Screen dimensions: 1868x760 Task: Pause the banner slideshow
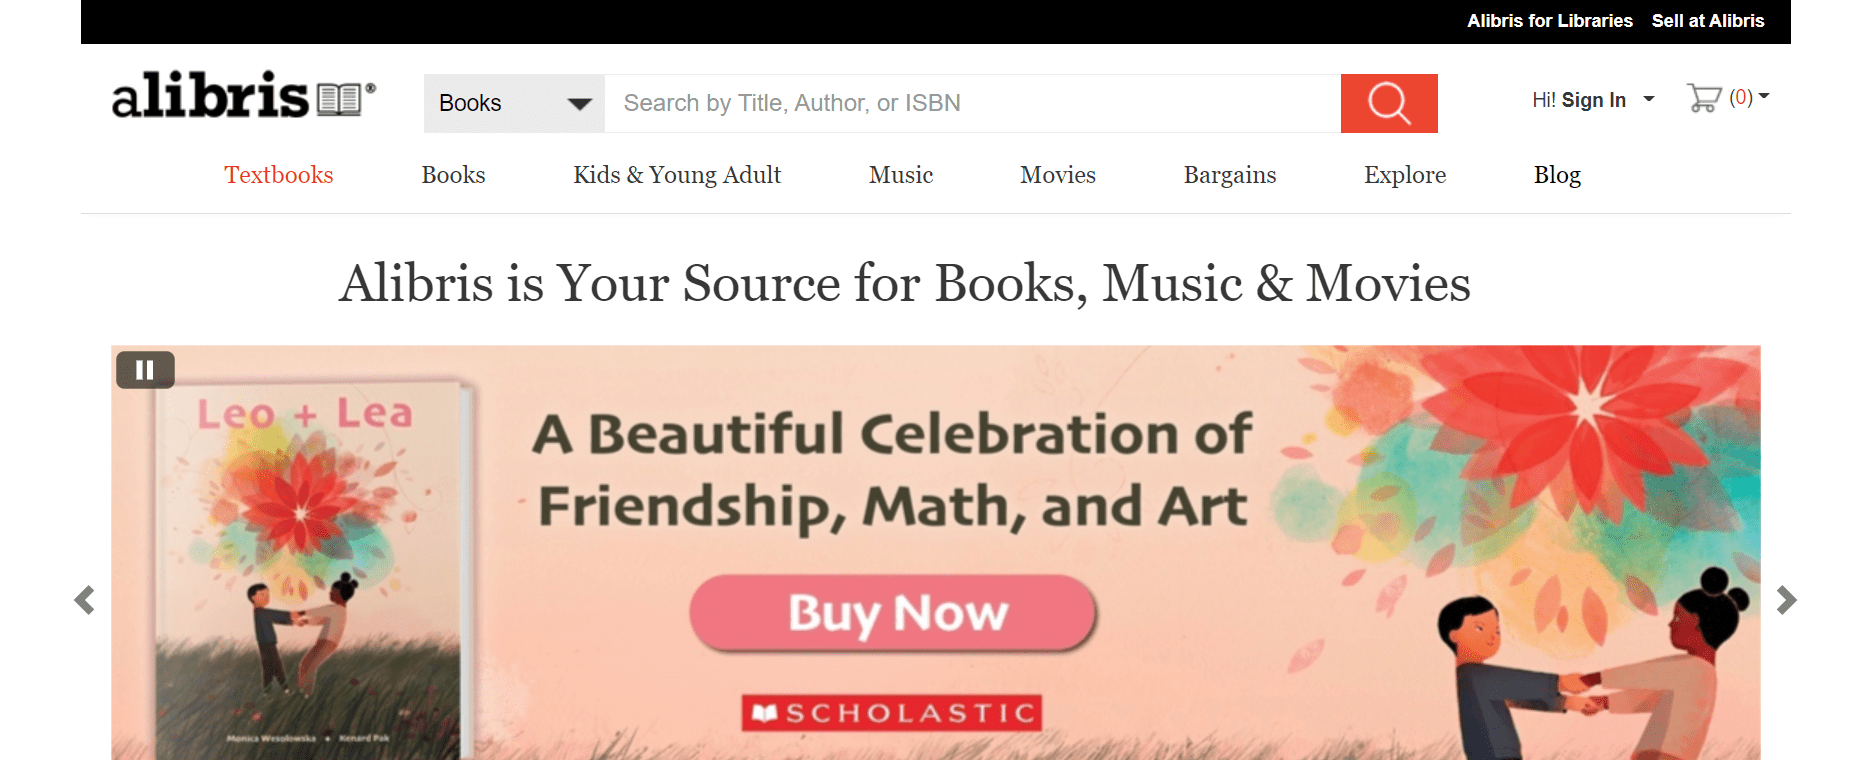coord(145,370)
